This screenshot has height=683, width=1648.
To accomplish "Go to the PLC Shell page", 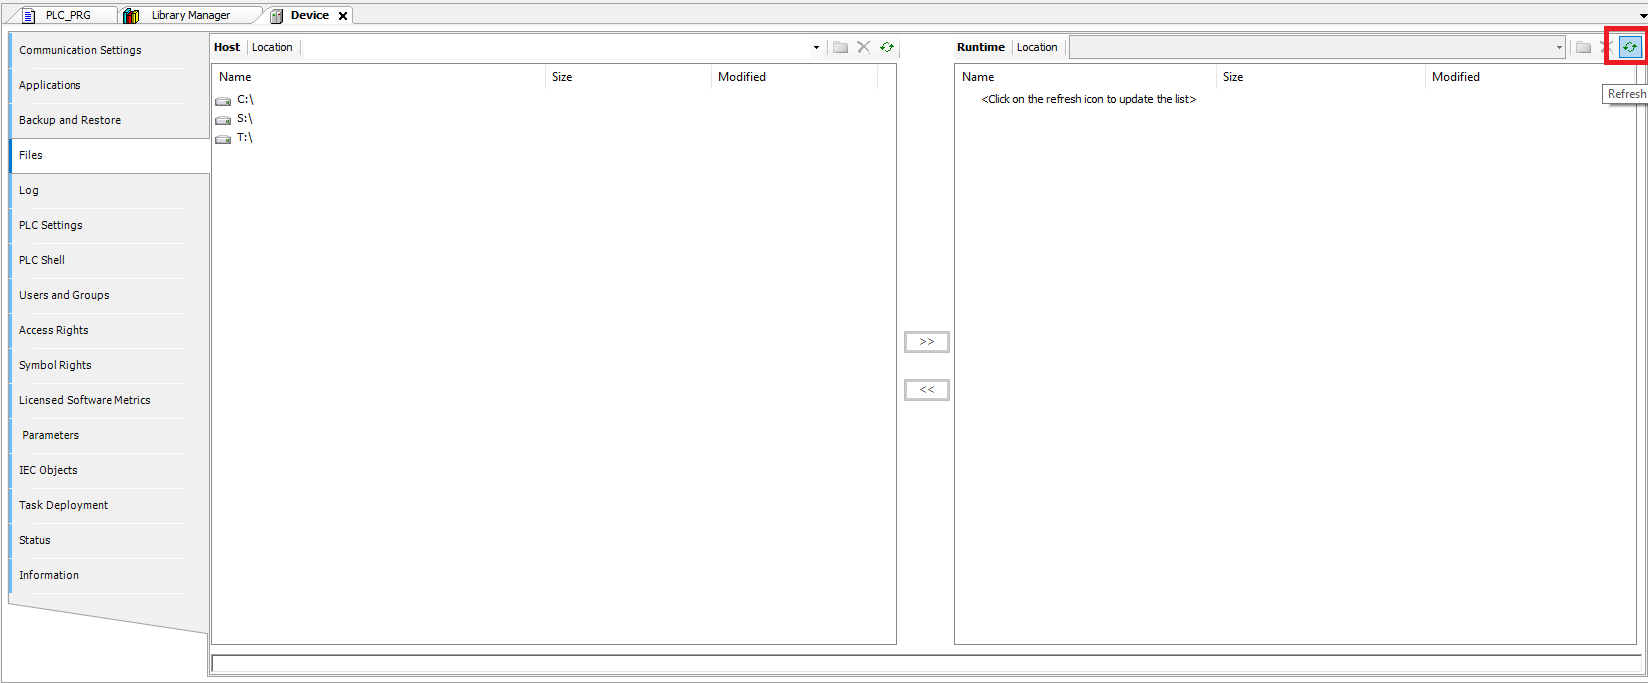I will (42, 260).
